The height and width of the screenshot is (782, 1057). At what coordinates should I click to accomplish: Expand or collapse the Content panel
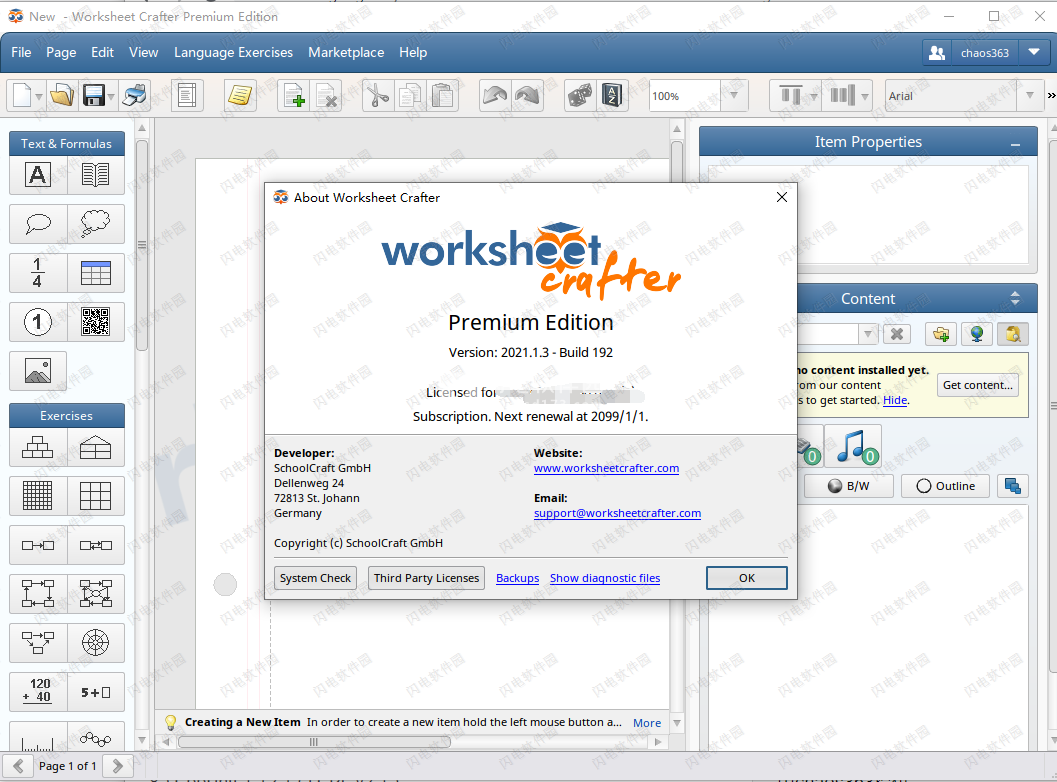pos(1015,299)
